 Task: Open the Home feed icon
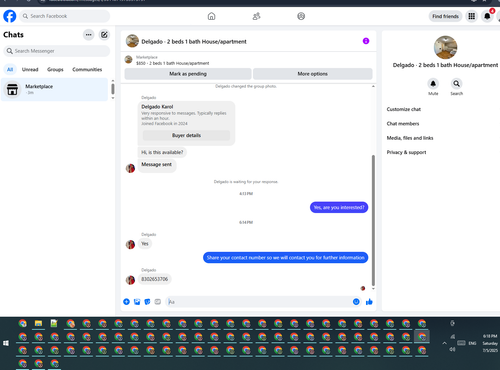click(x=211, y=16)
